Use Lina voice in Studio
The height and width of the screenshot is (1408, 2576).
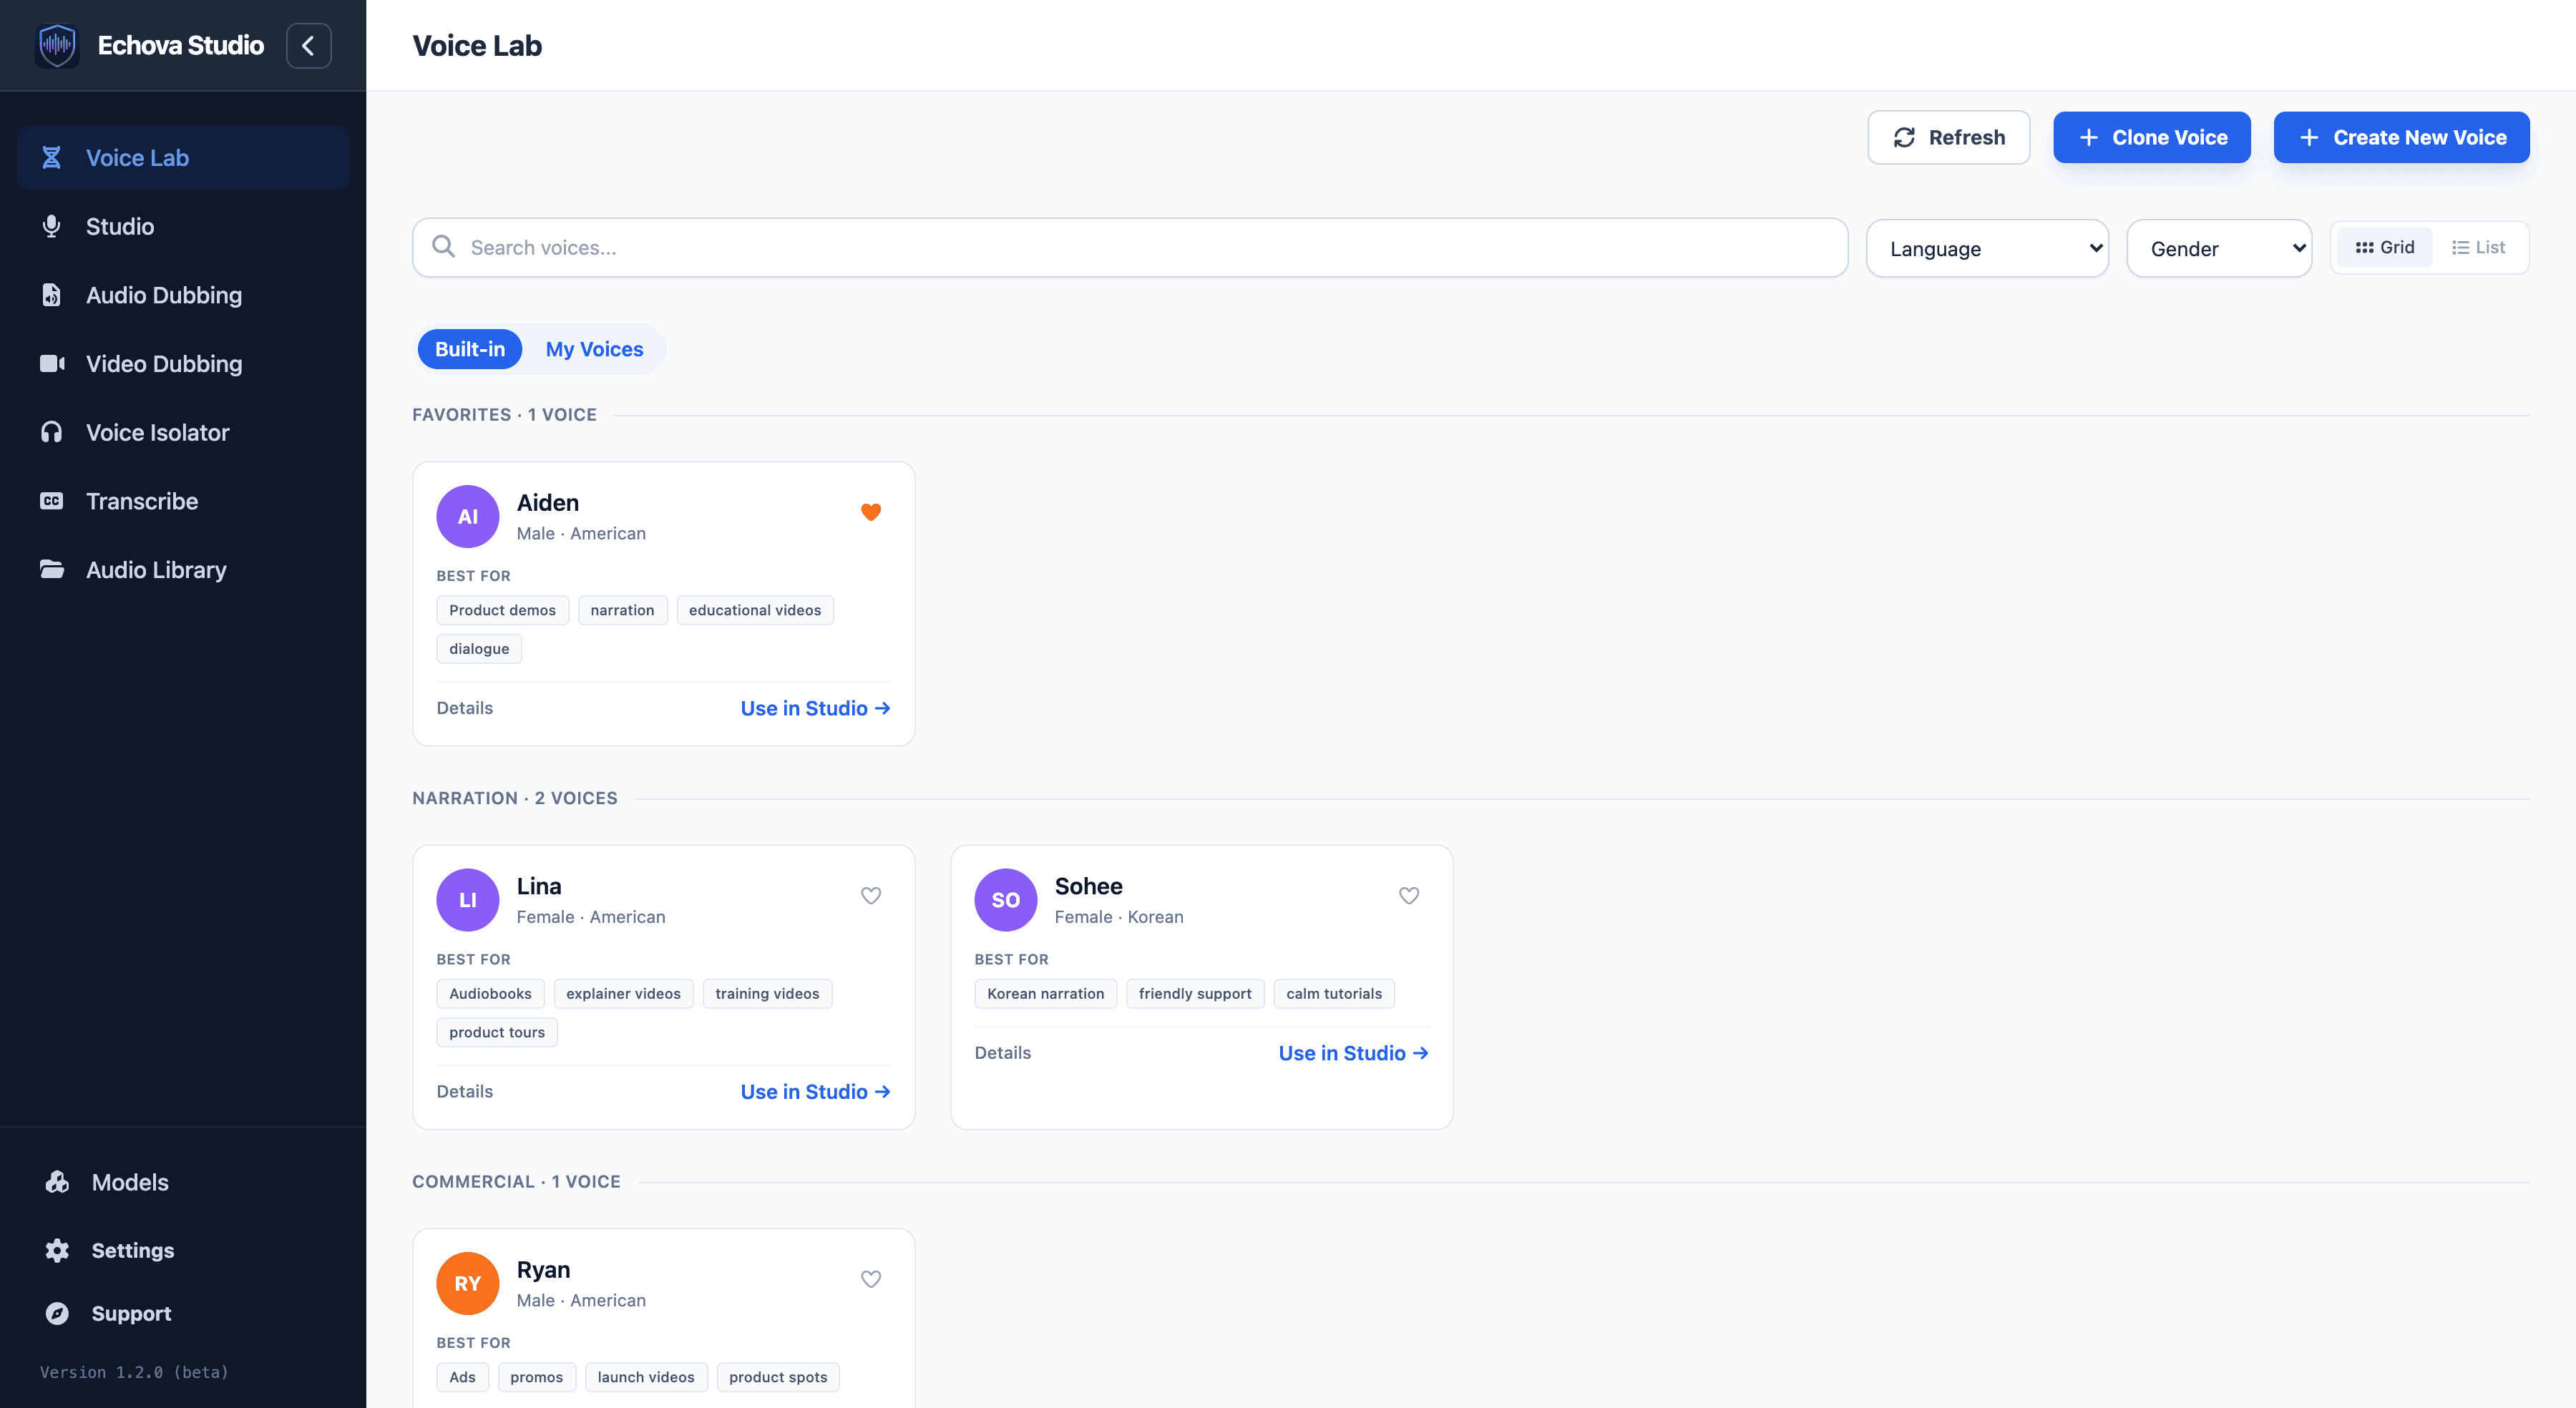pos(816,1092)
